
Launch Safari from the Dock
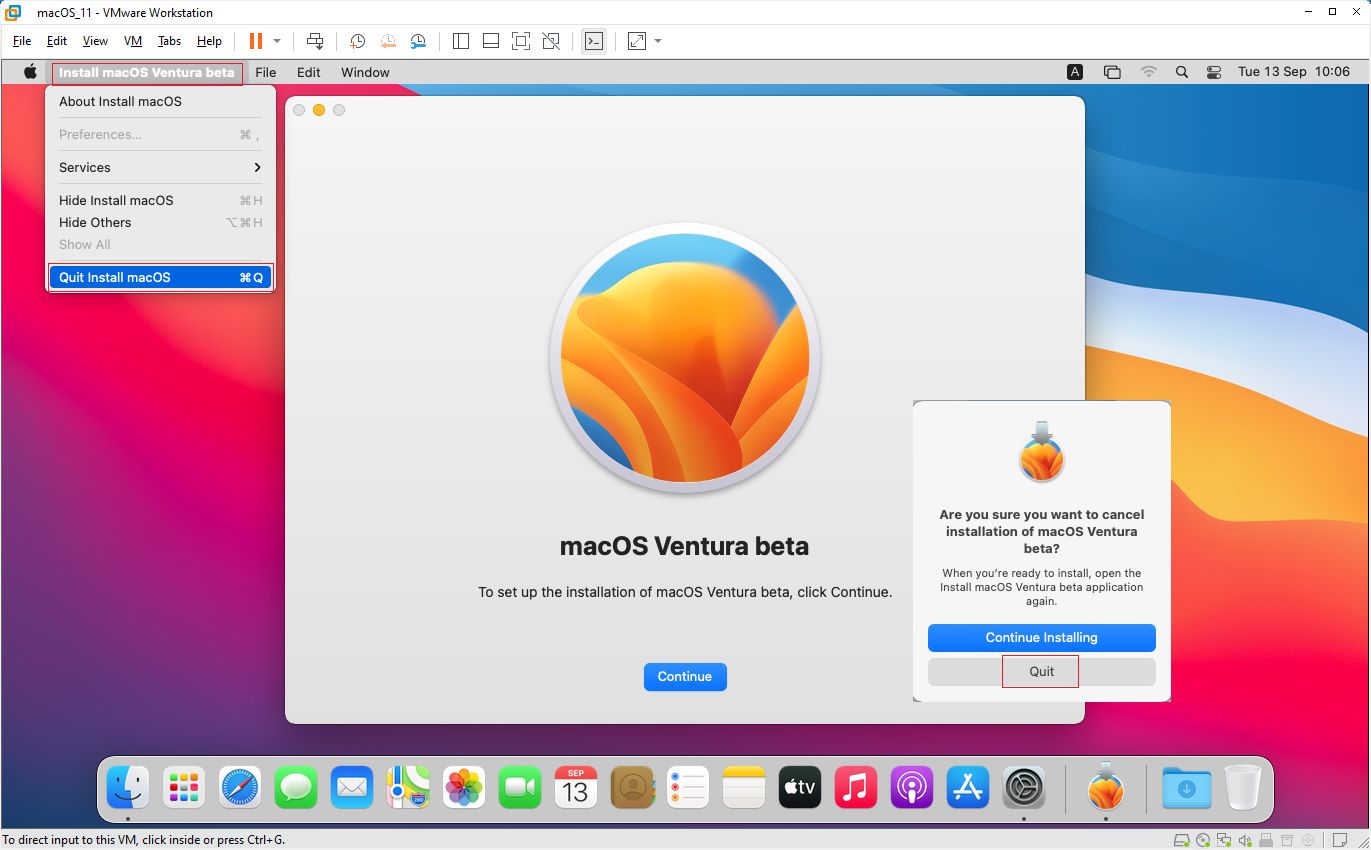click(240, 788)
